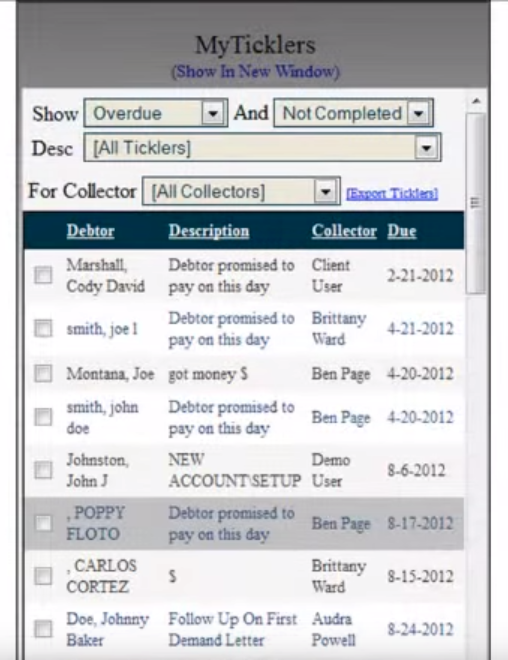This screenshot has width=508, height=660.
Task: Toggle the POPPY FLOTO row checkbox
Action: click(x=43, y=523)
